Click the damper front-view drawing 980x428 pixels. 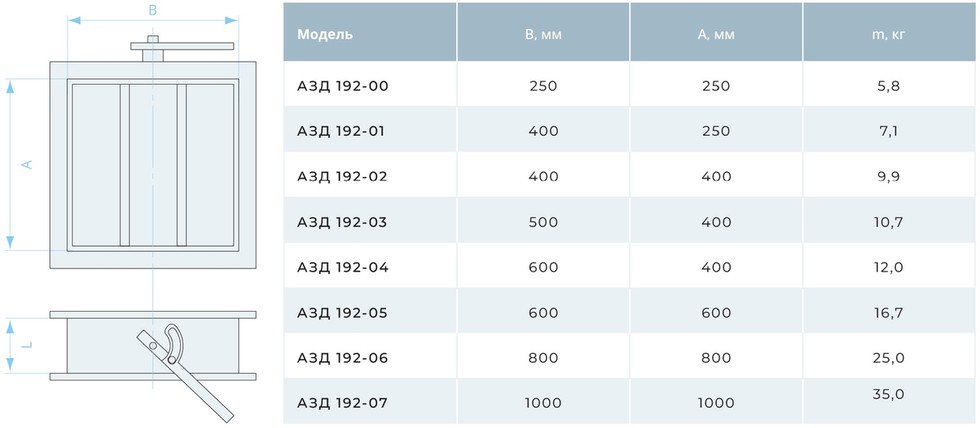pos(153,153)
